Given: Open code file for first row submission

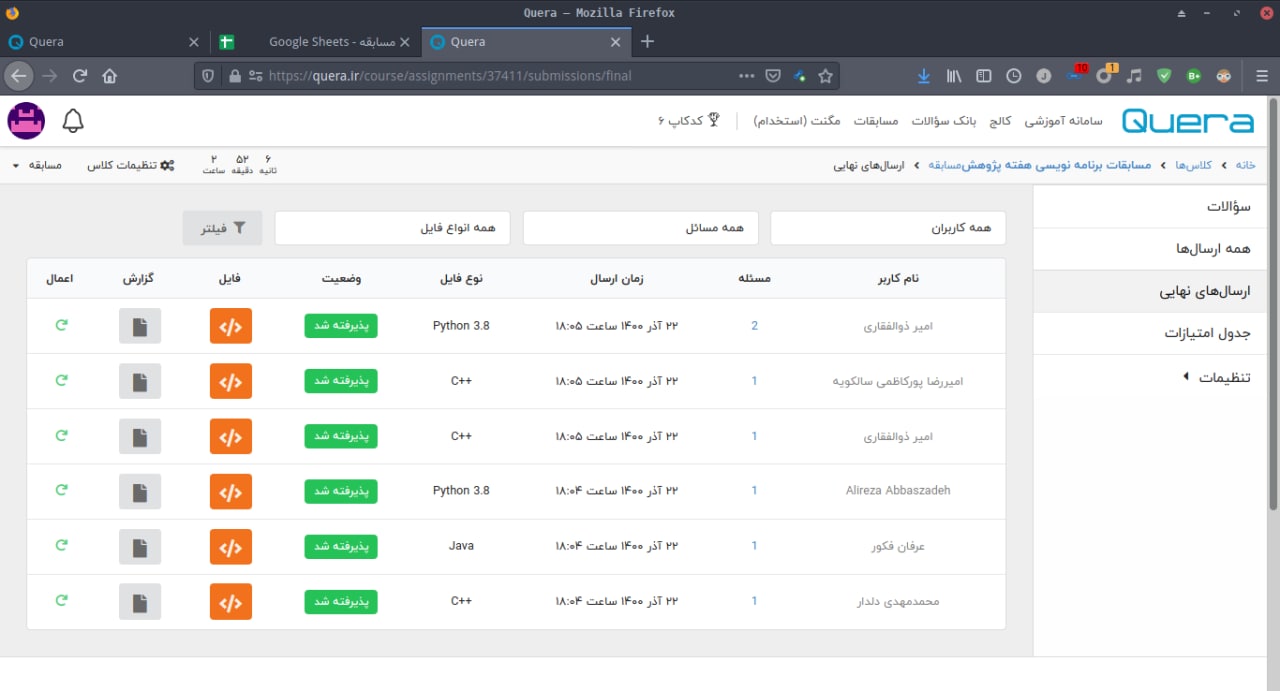Looking at the screenshot, I should point(230,326).
